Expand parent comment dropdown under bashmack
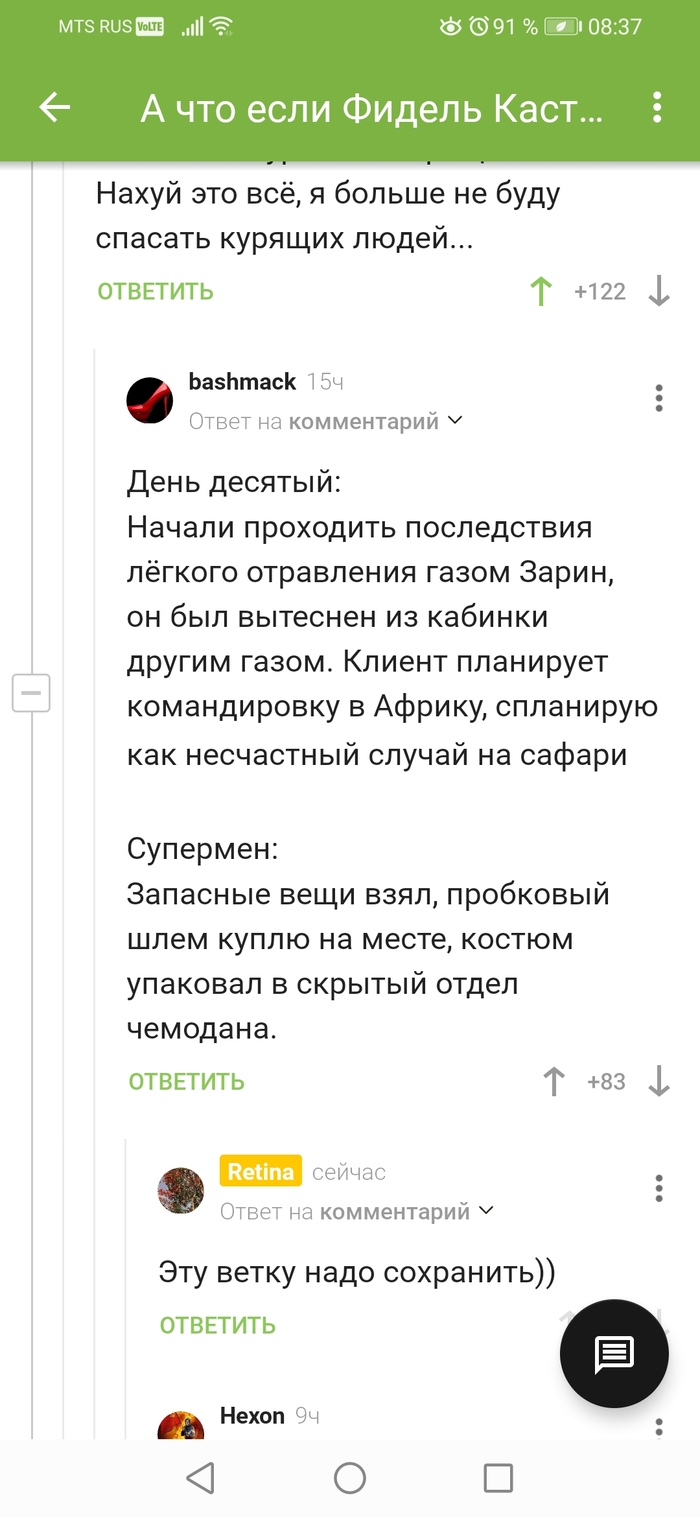Viewport: 700px width, 1517px height. point(456,421)
